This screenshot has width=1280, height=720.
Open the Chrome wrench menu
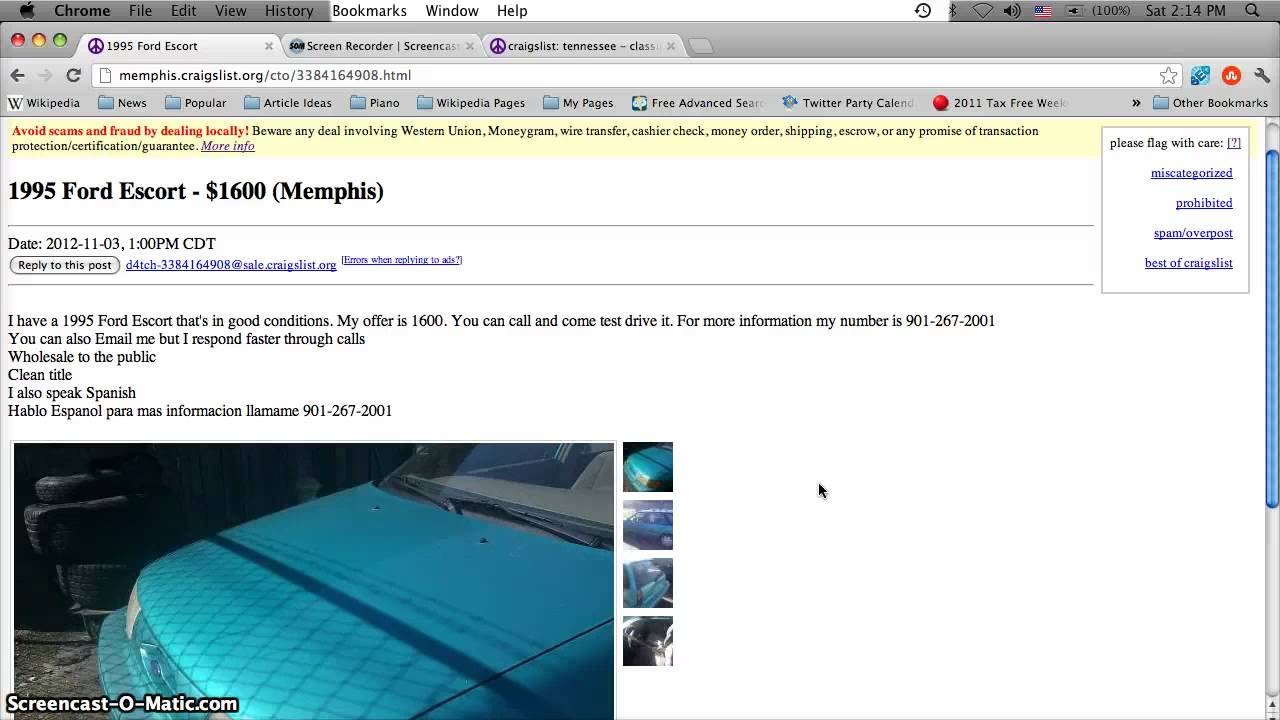(x=1261, y=75)
